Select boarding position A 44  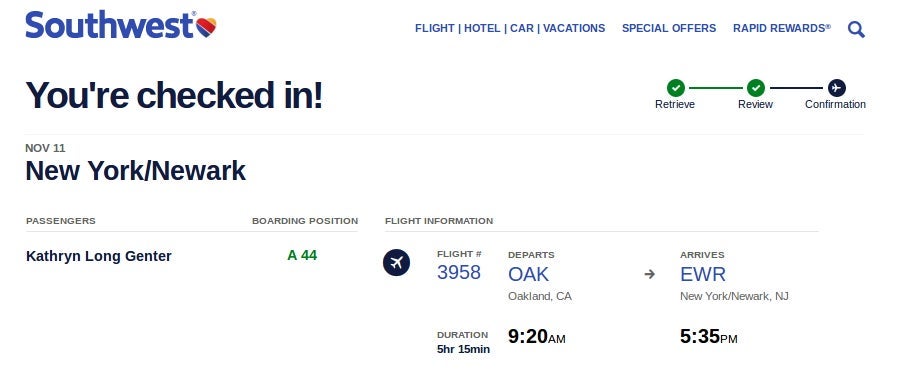[x=302, y=255]
